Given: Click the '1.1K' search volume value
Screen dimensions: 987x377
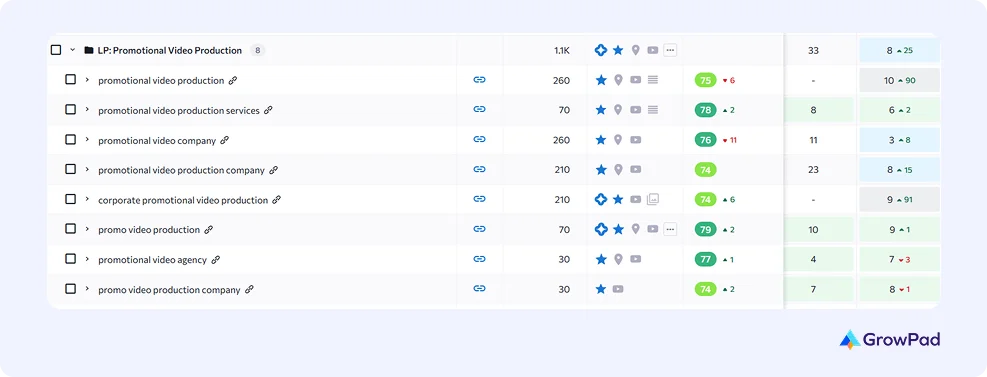Looking at the screenshot, I should pyautogui.click(x=561, y=50).
